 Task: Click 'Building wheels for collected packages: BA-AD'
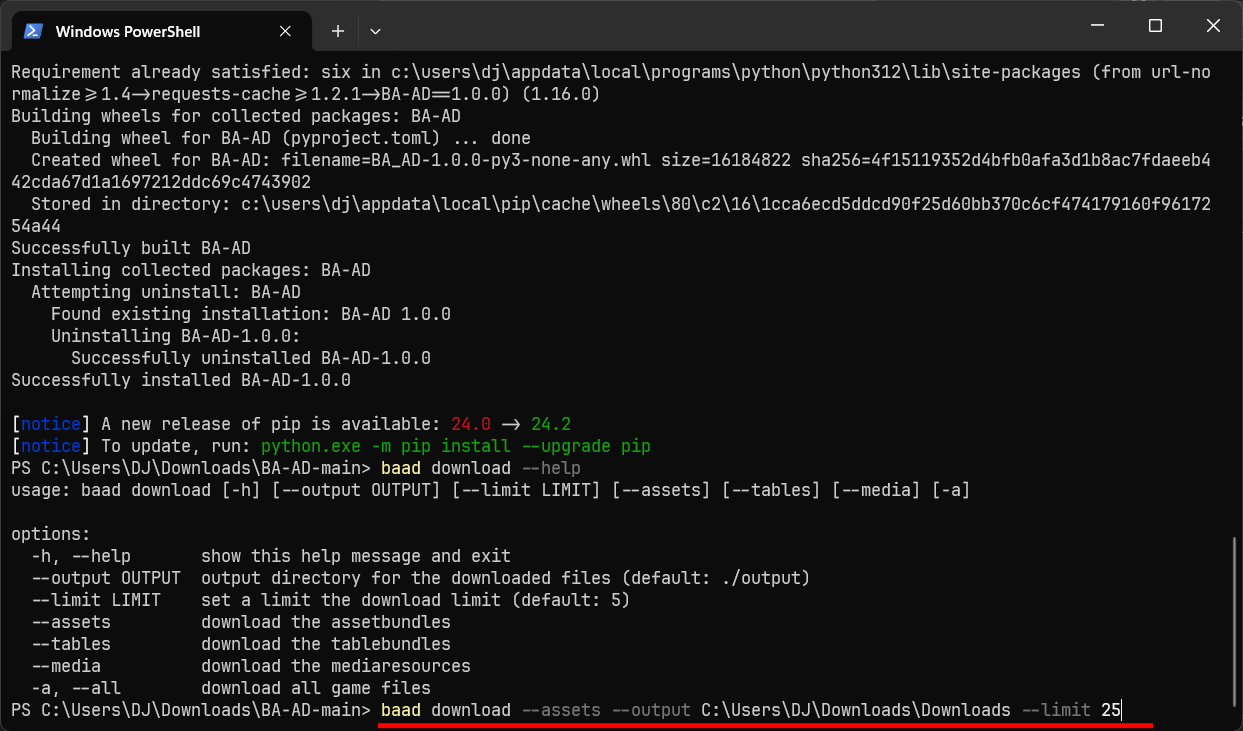236,116
